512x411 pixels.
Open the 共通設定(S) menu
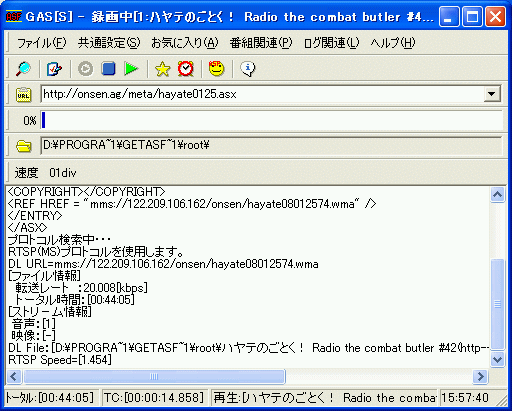[x=109, y=43]
